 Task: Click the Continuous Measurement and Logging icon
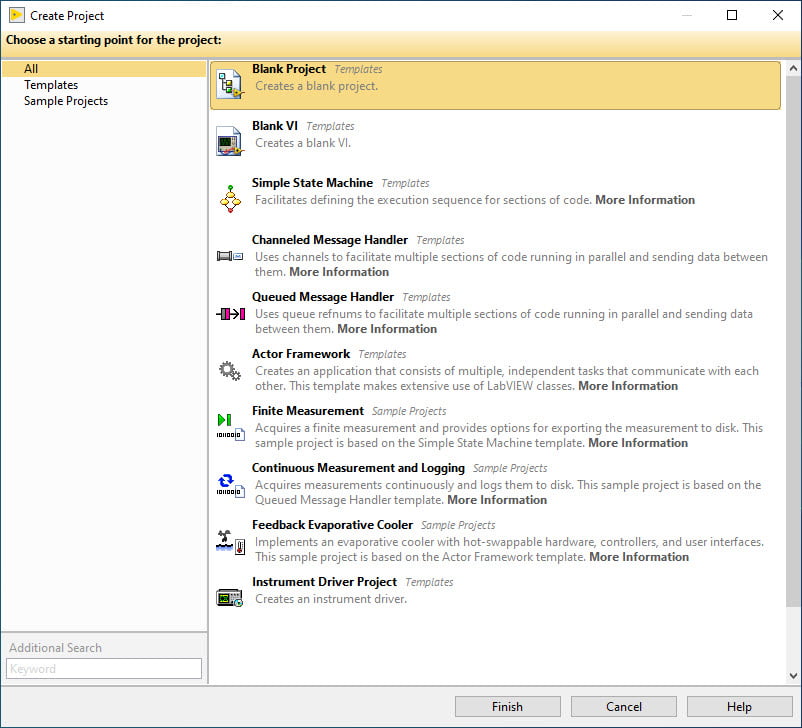point(231,485)
